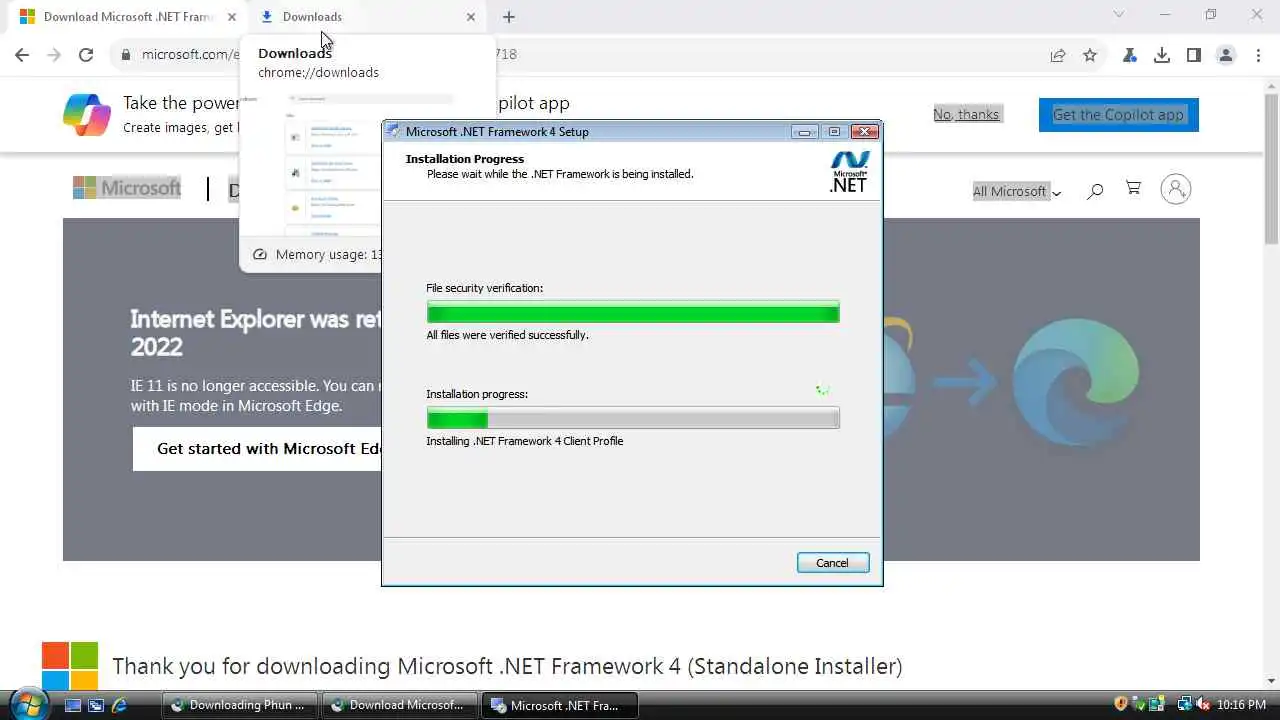Click Get the Copilot app button
The width and height of the screenshot is (1280, 720).
pyautogui.click(x=1118, y=114)
